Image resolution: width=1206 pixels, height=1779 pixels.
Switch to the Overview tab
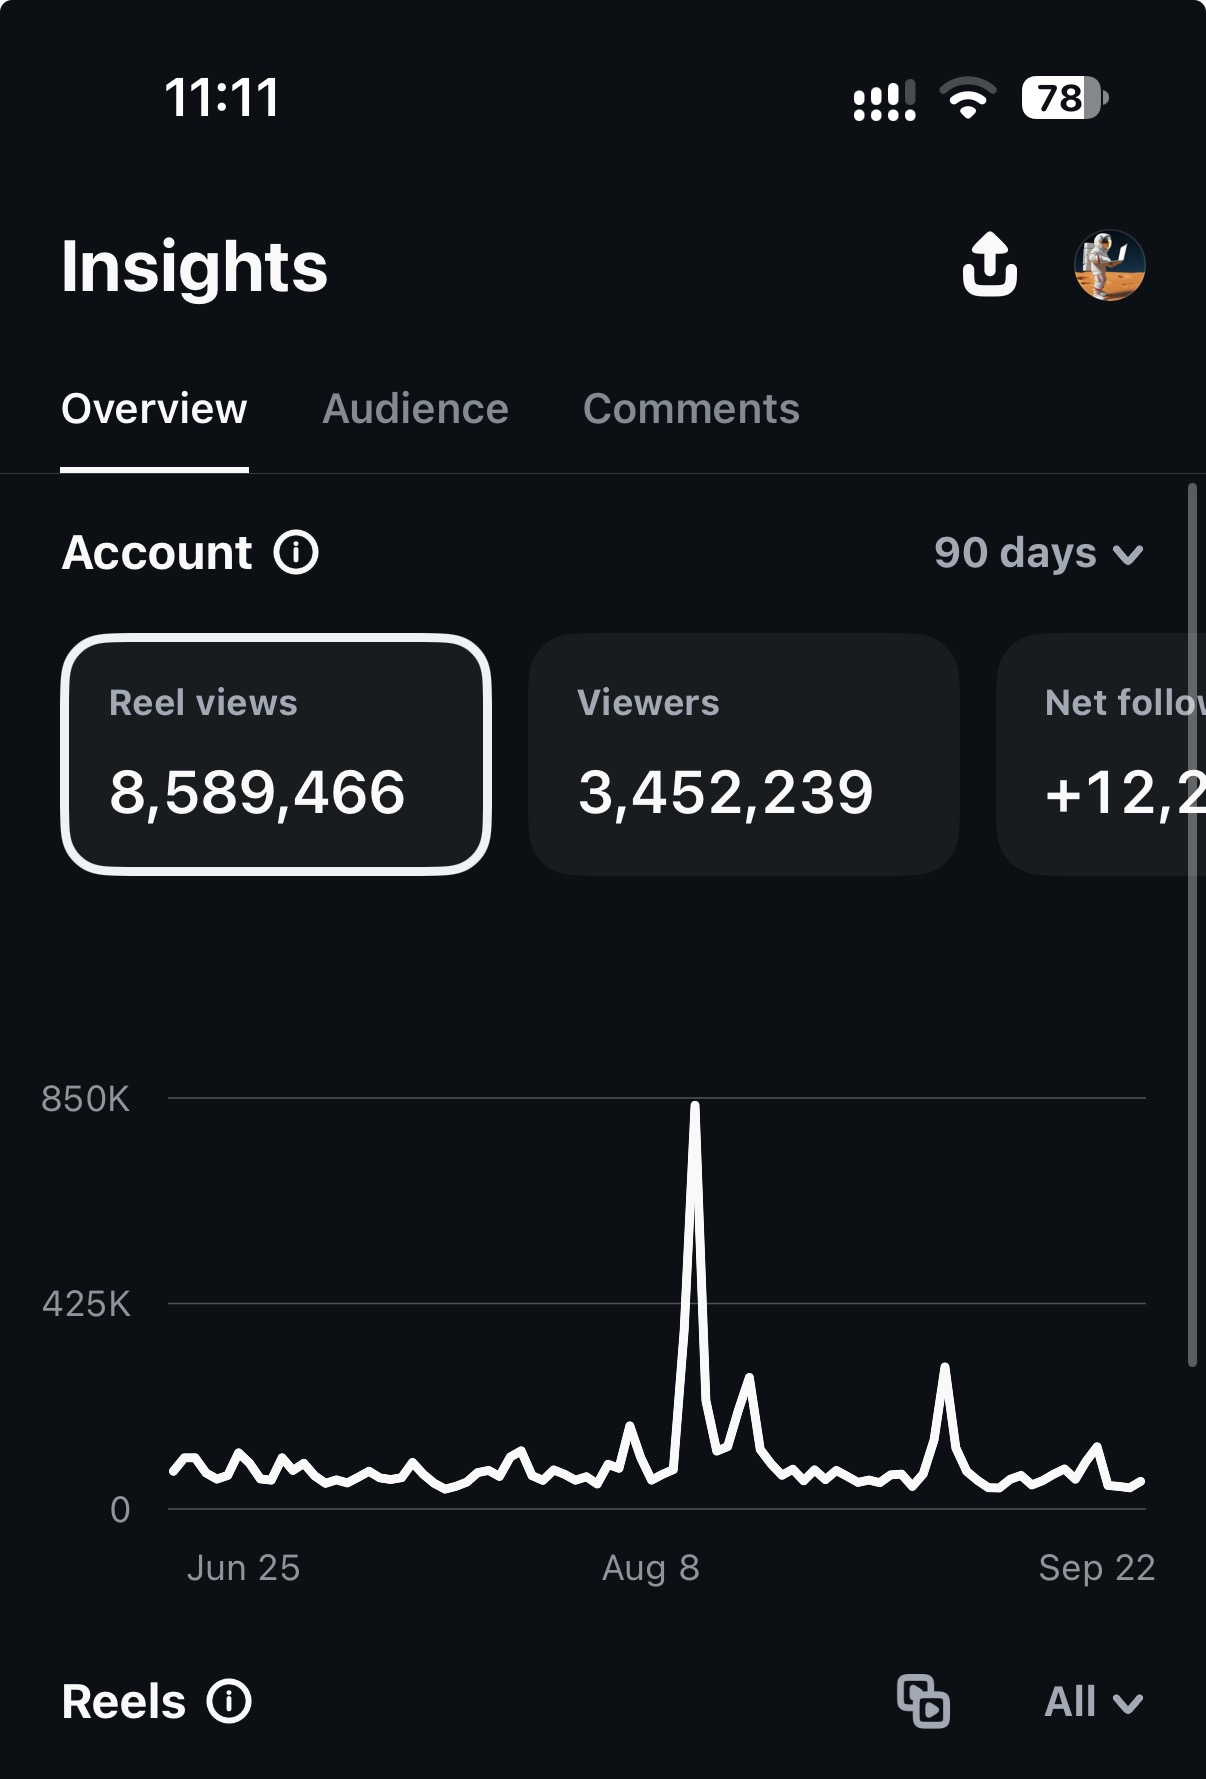[154, 409]
